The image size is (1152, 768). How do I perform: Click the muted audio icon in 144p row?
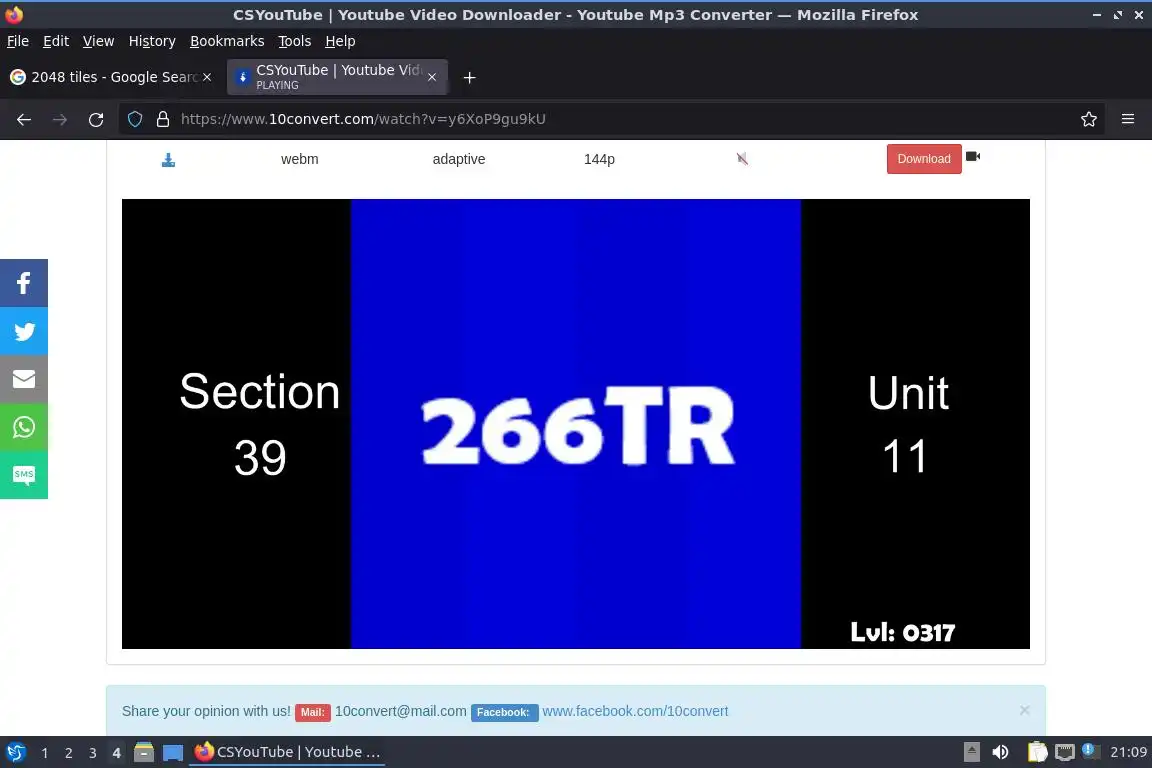coord(742,159)
